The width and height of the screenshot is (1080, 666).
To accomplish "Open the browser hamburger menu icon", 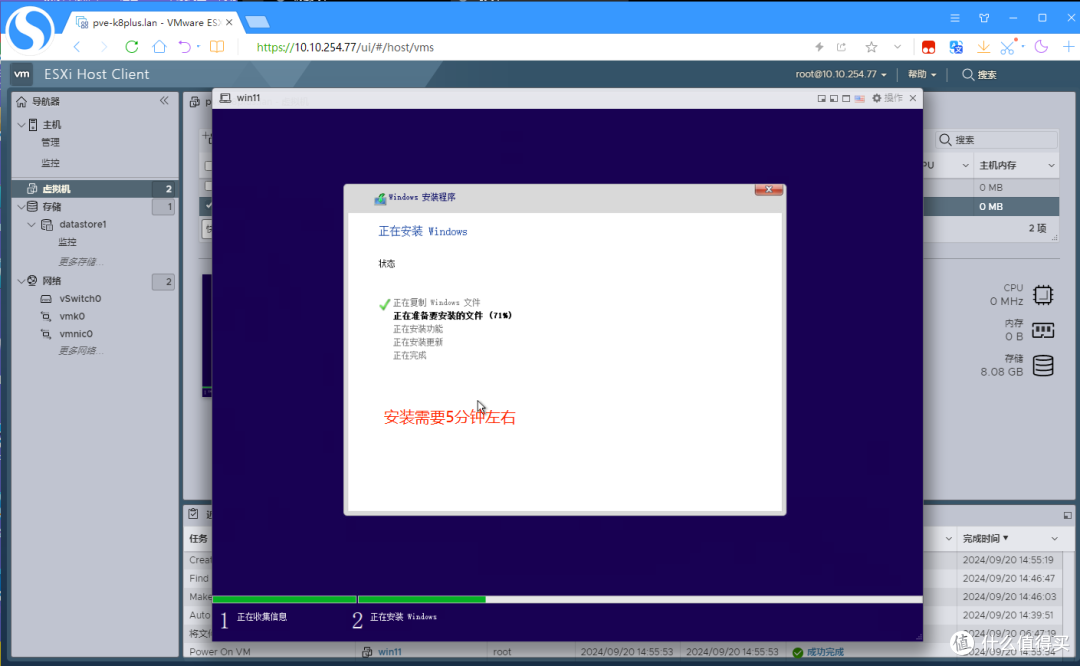I will click(x=955, y=18).
